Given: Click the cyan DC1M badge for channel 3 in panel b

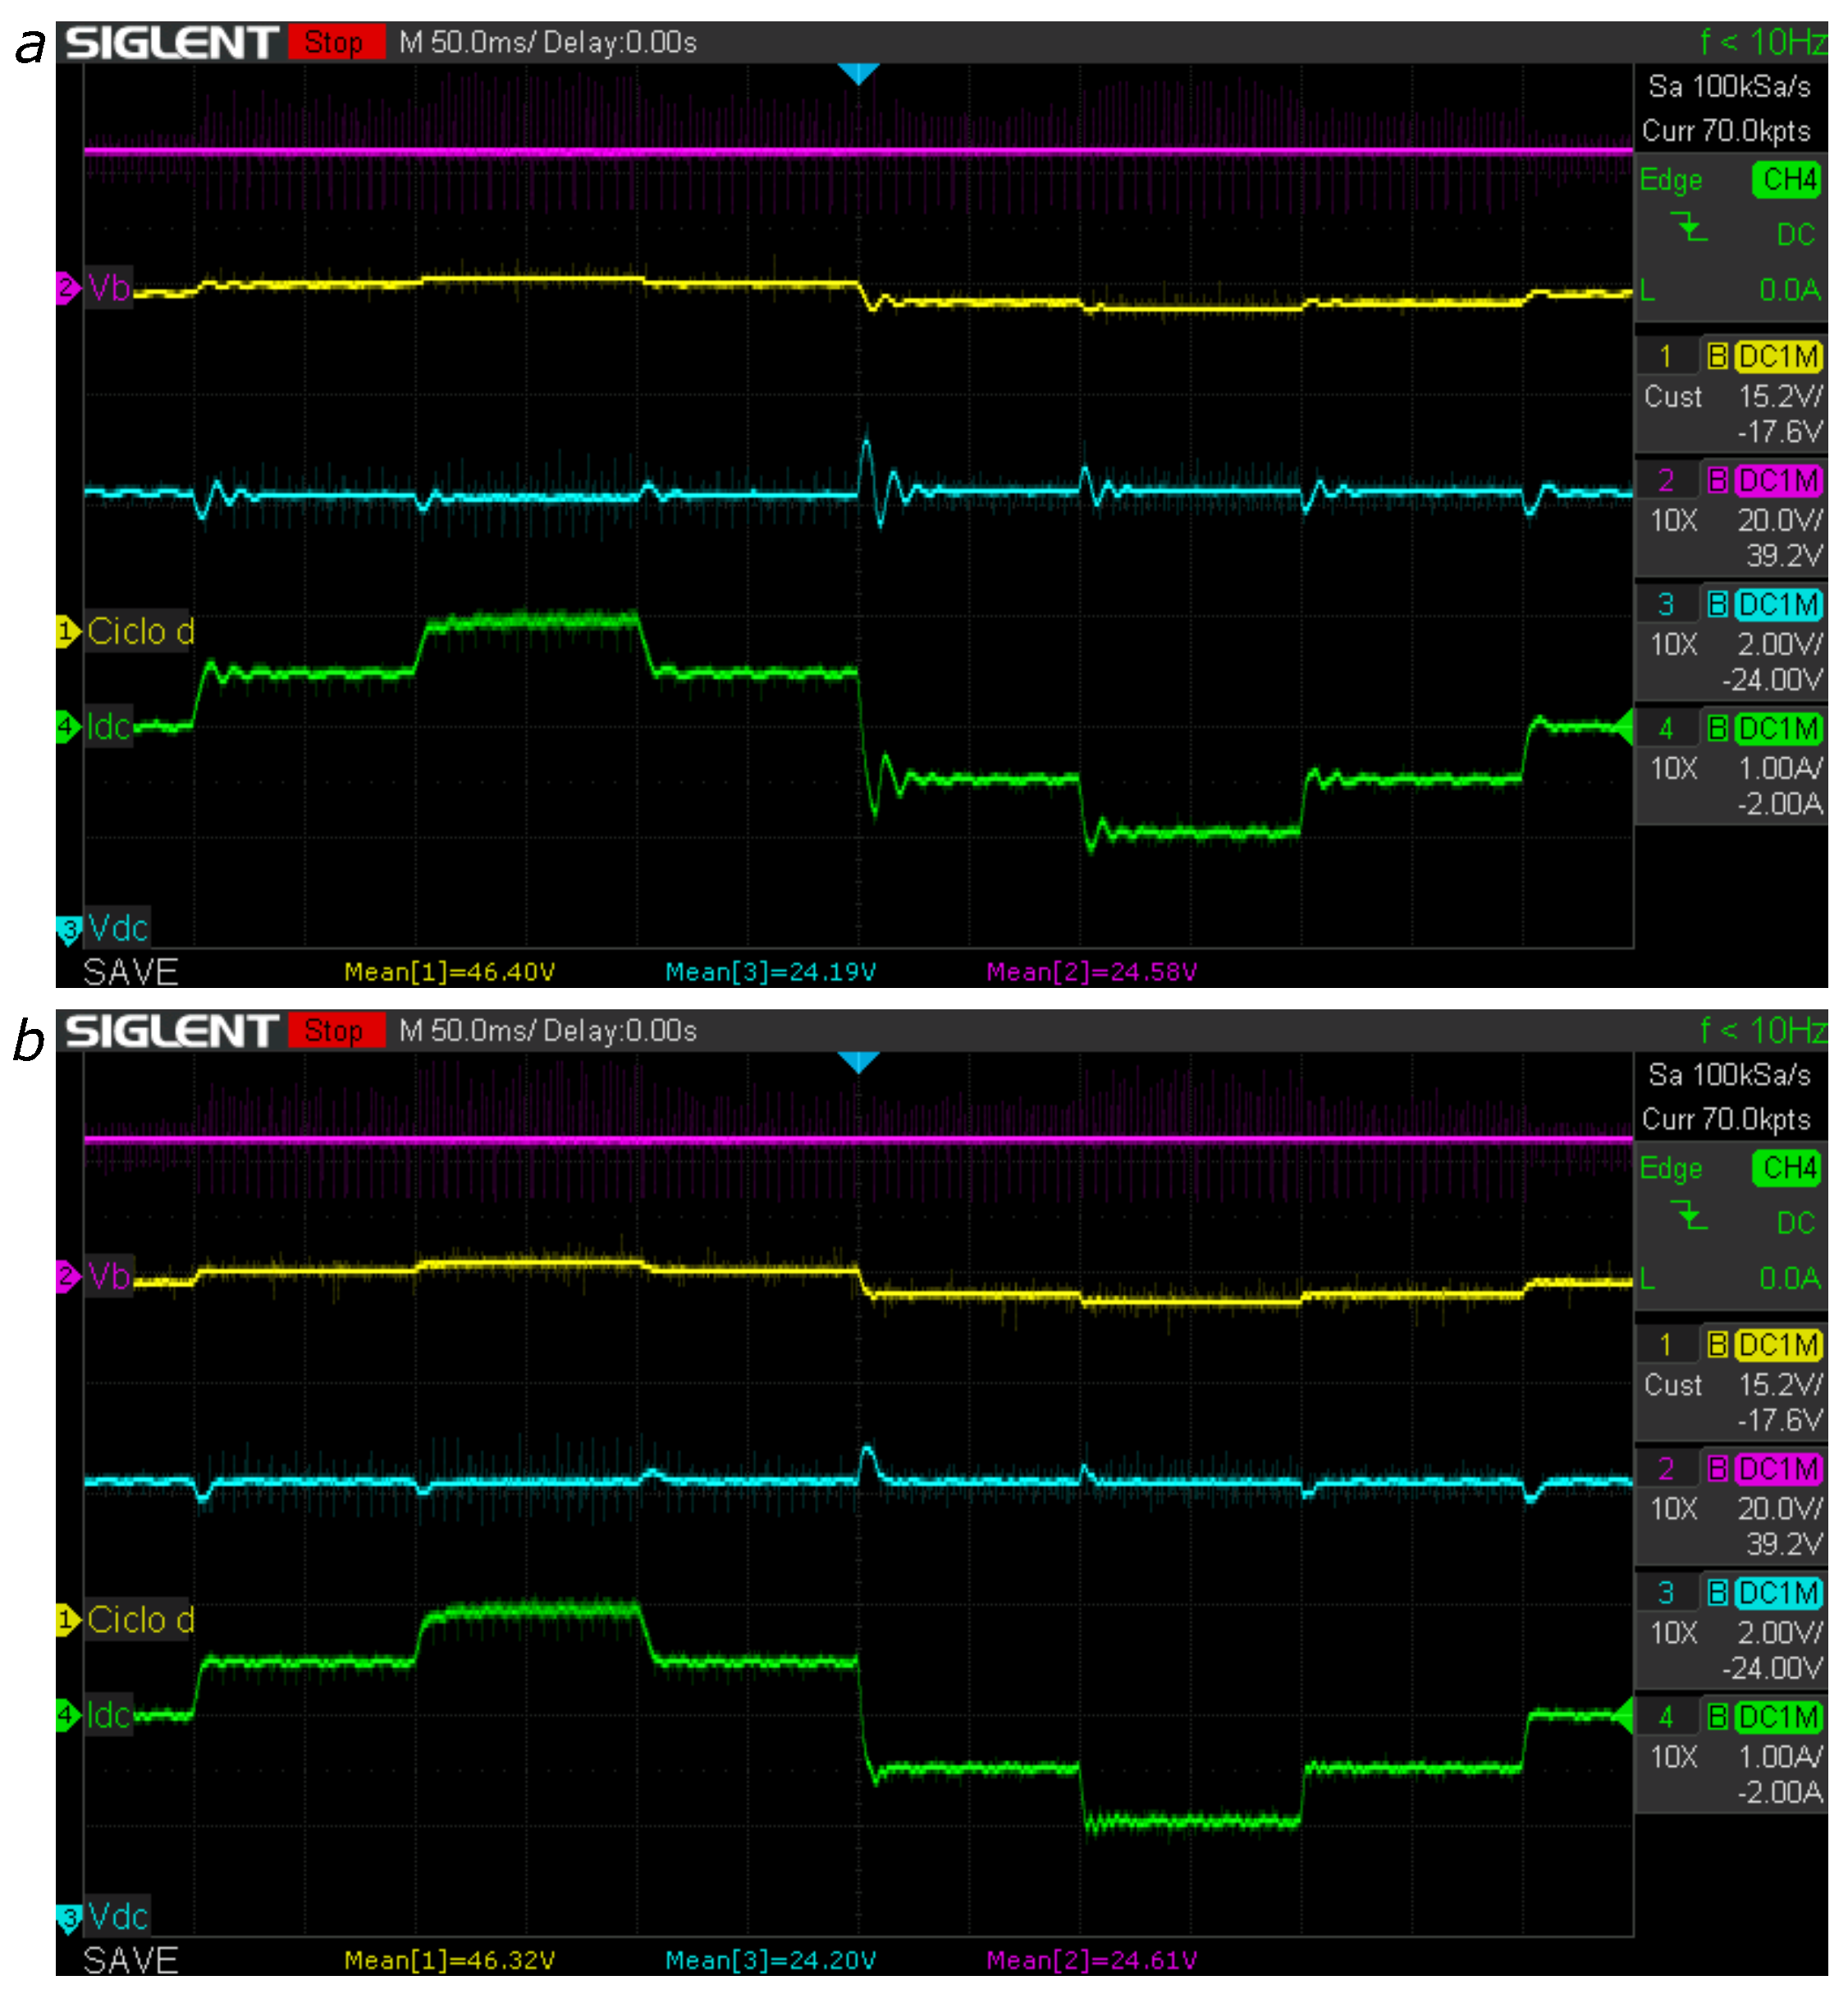Looking at the screenshot, I should 1778,1593.
